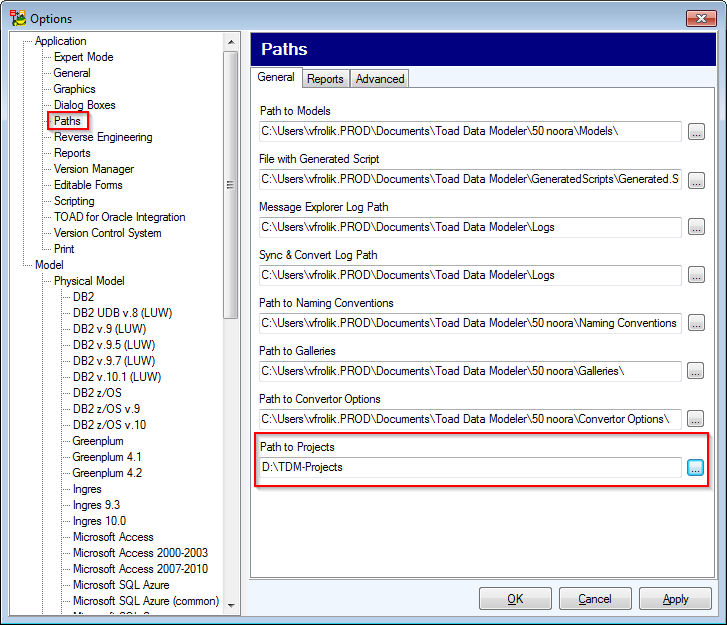Select DB2 v.9.5 (LUW)
Viewport: 727px width, 625px height.
(x=114, y=345)
